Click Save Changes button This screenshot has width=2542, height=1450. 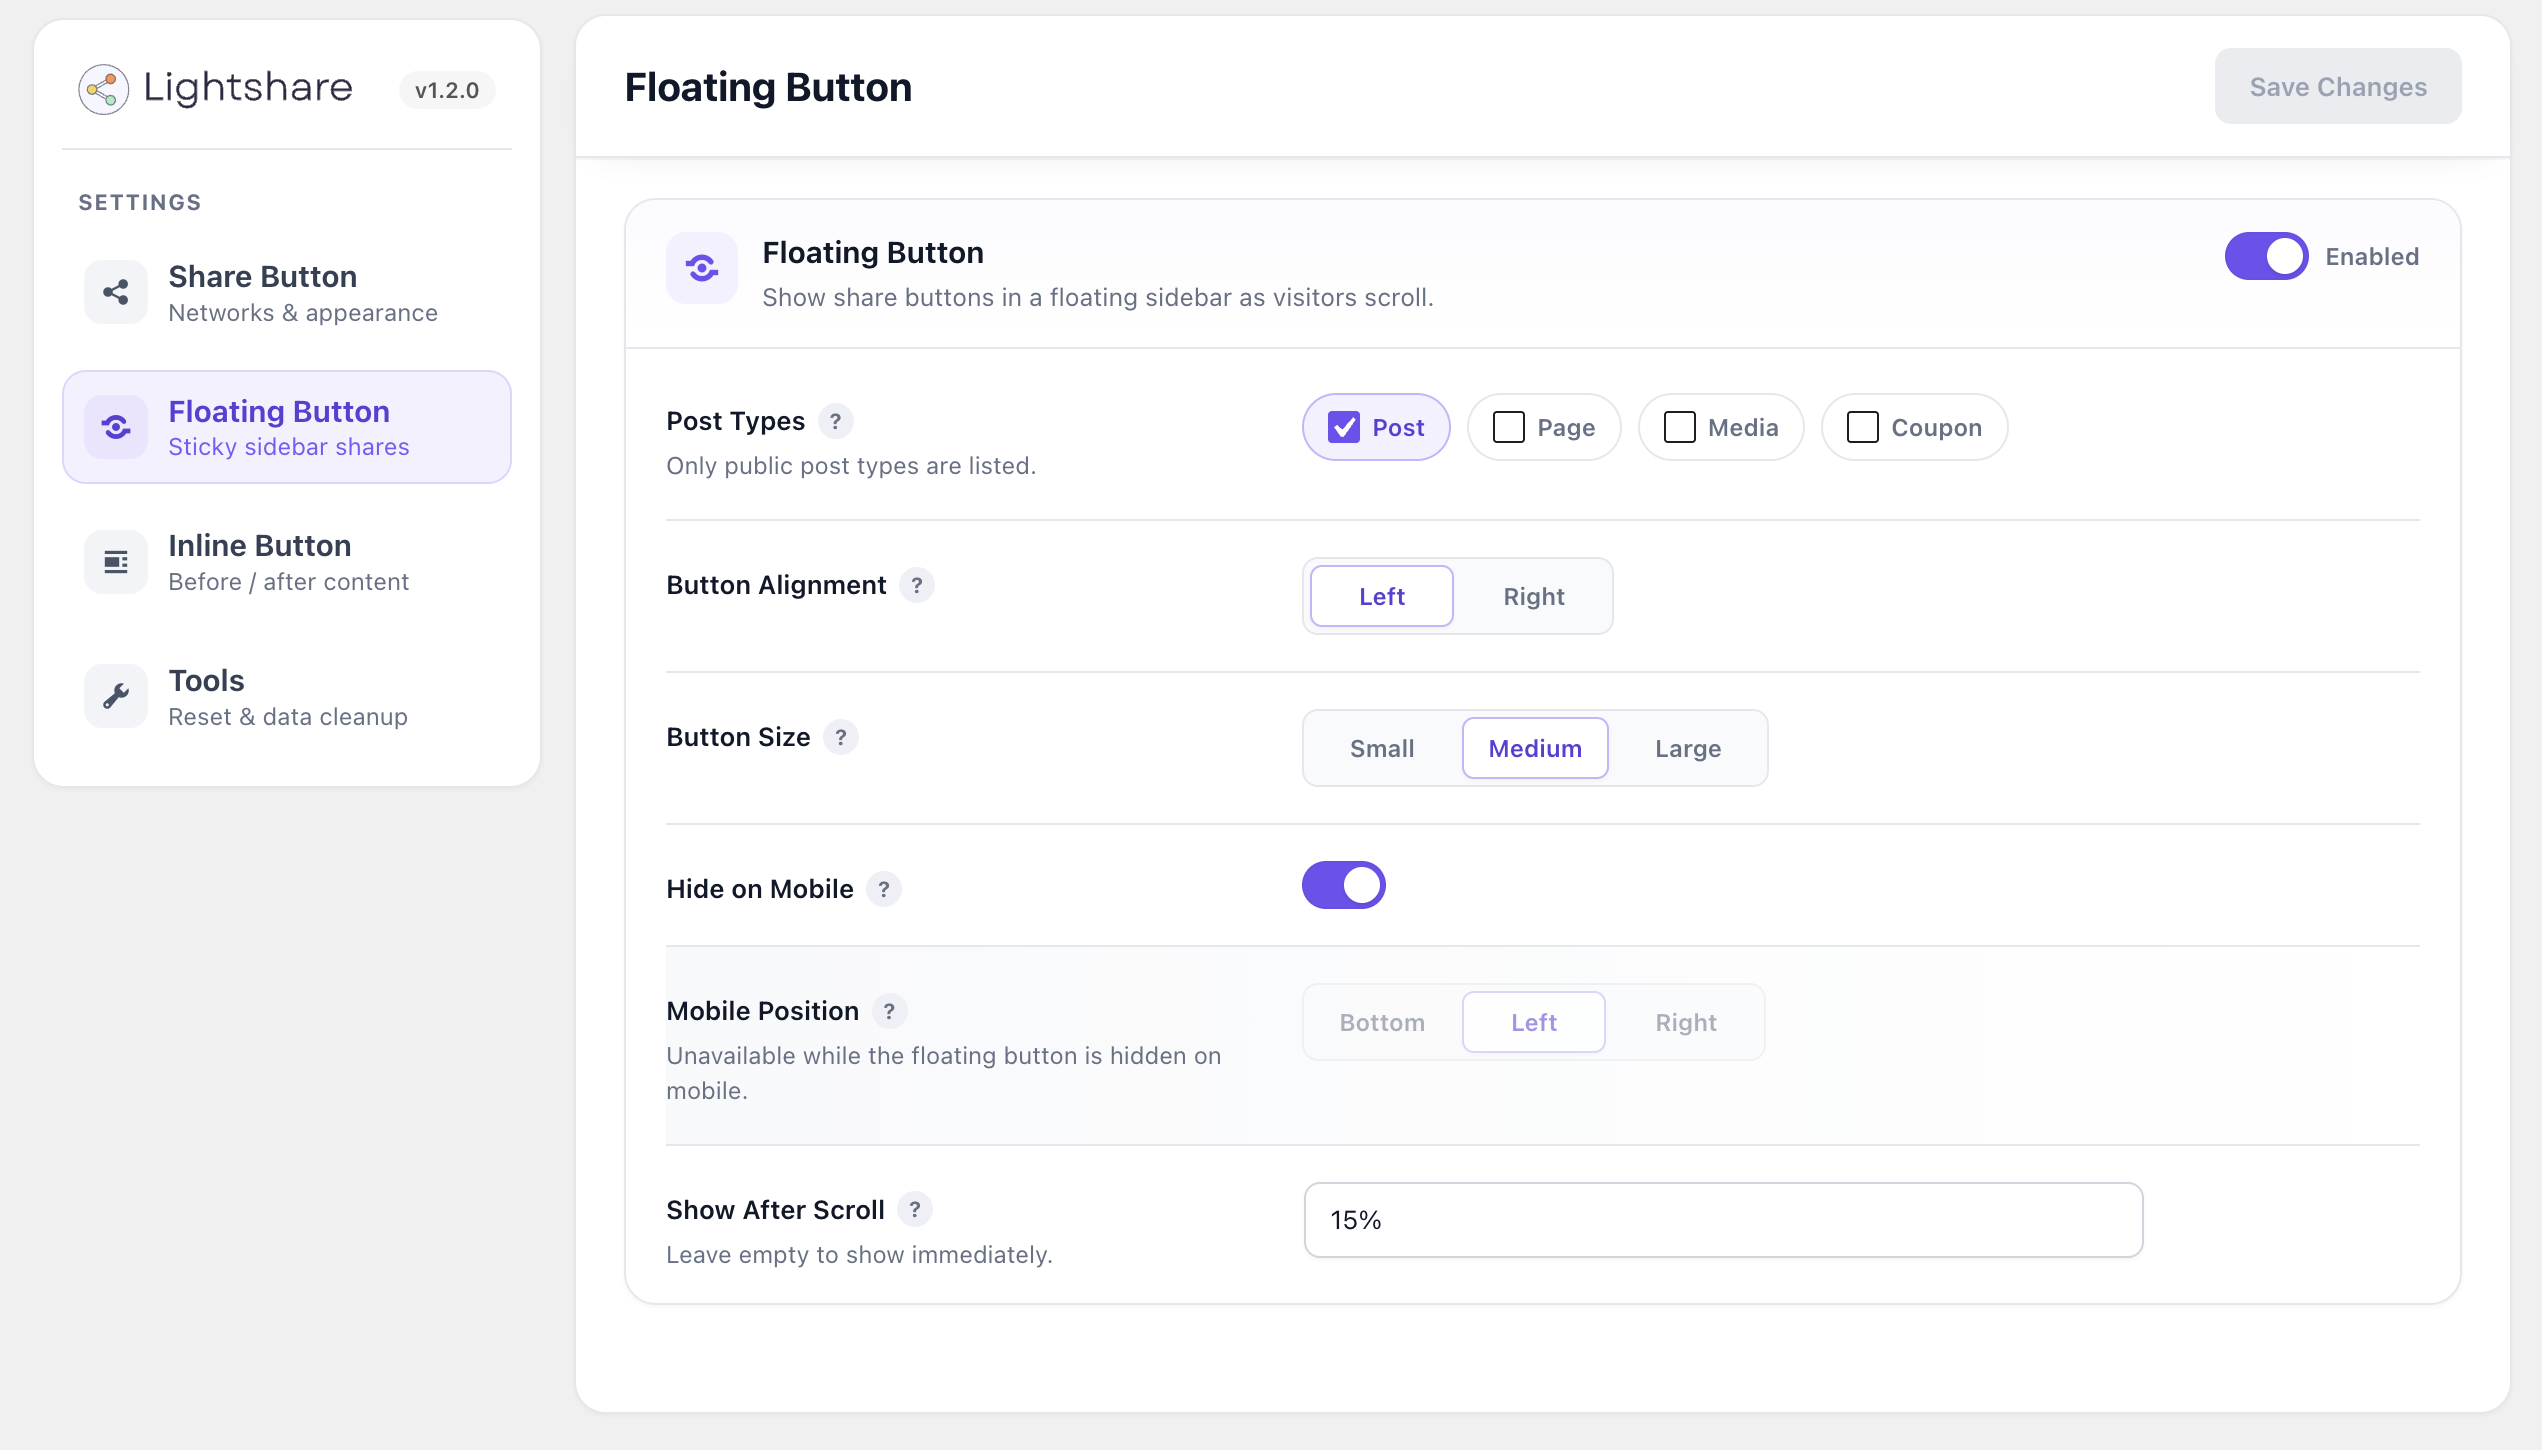(2338, 87)
